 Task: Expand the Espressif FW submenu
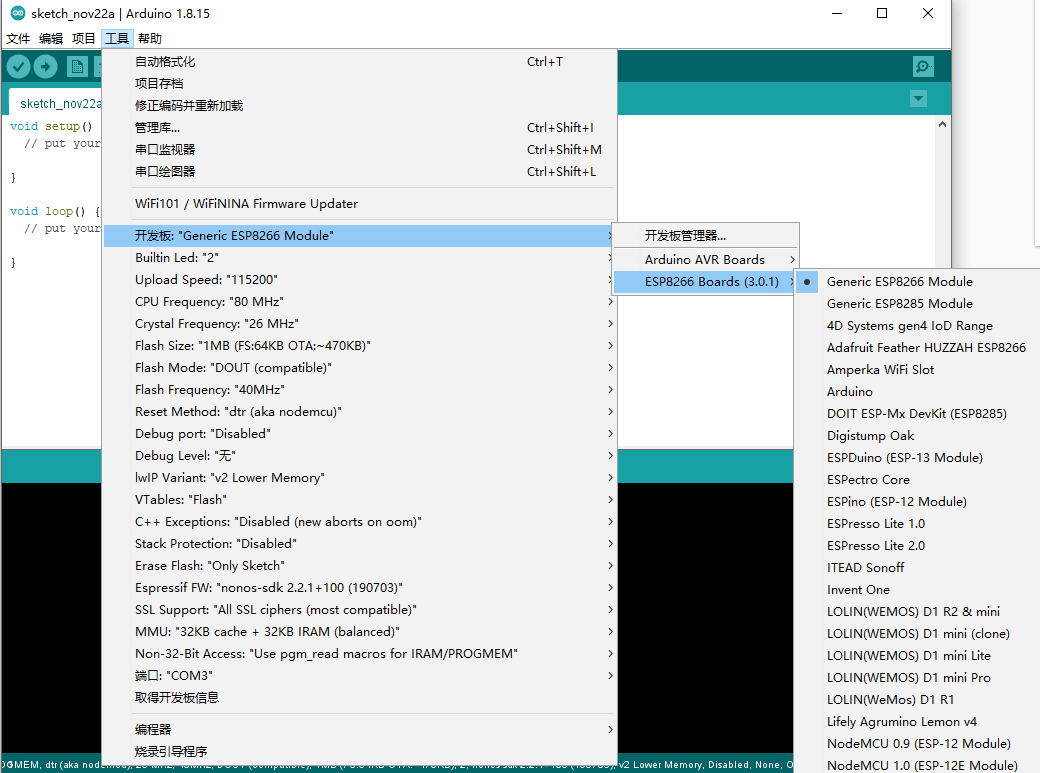pyautogui.click(x=360, y=587)
